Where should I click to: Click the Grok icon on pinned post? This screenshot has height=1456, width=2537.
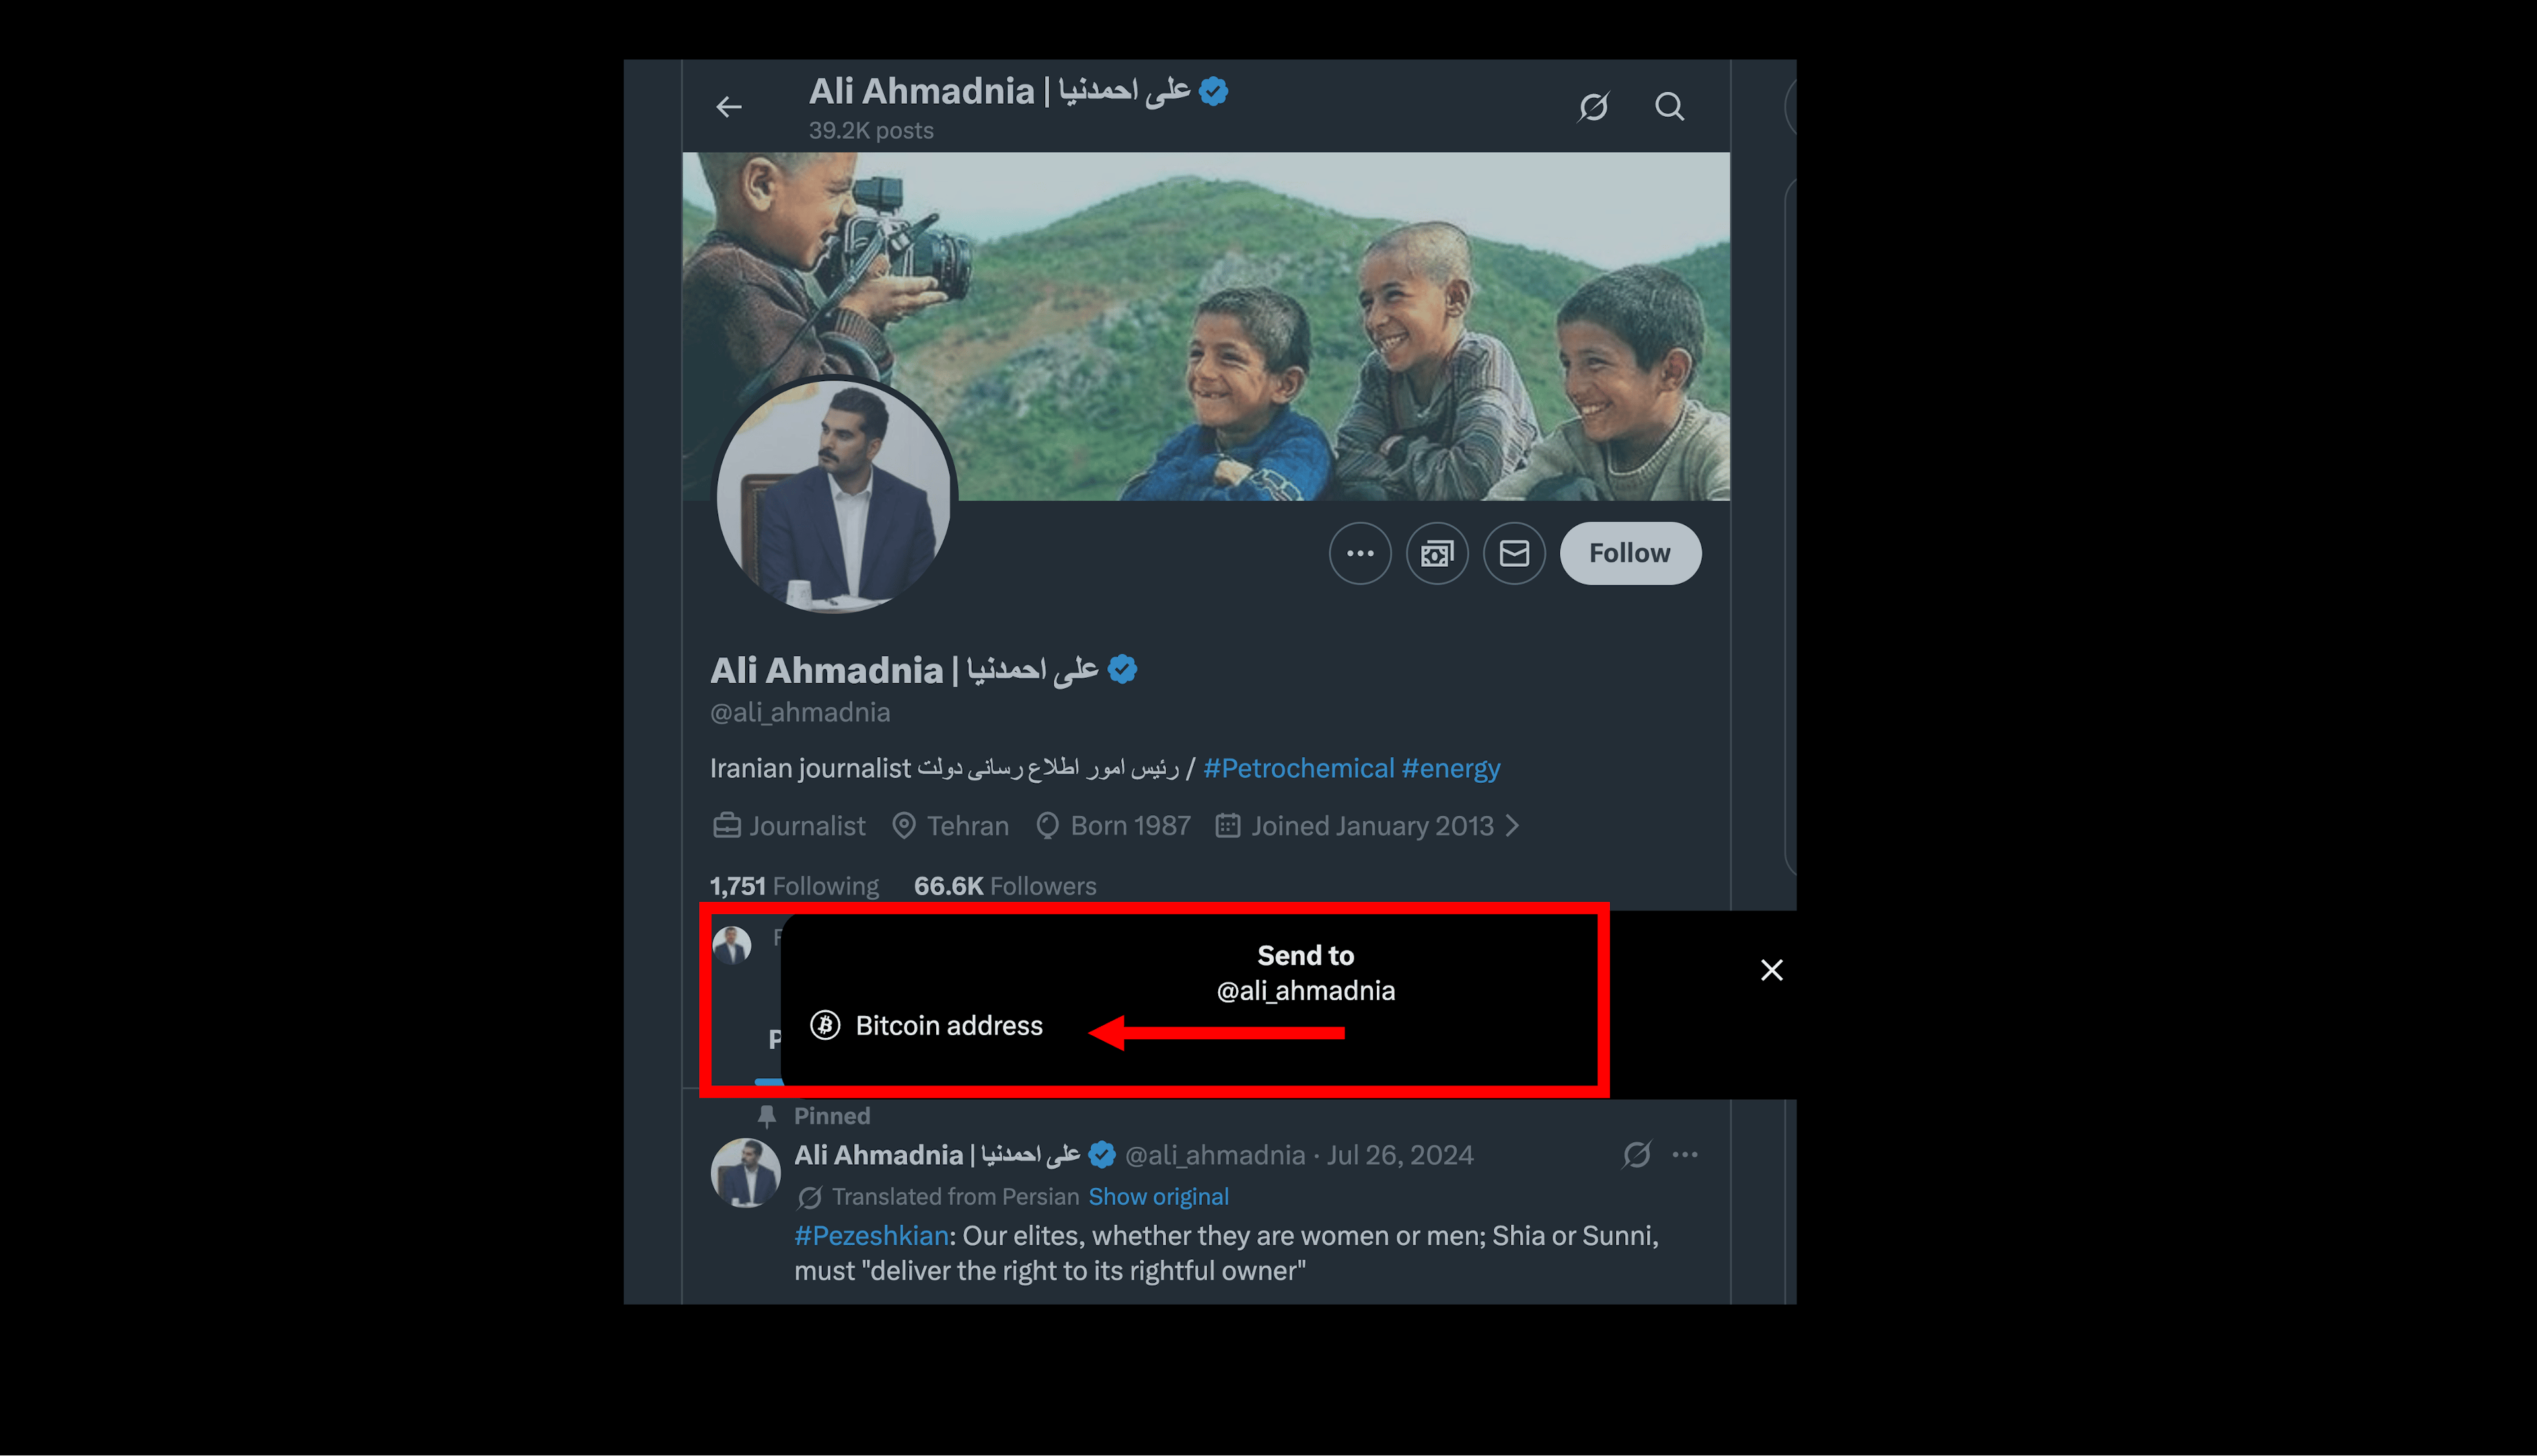[x=1637, y=1155]
